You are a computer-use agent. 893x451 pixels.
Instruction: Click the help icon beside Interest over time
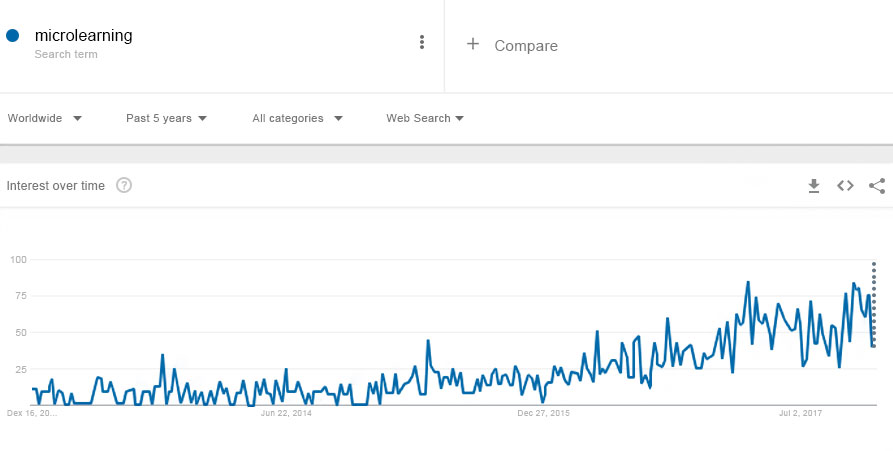click(124, 185)
